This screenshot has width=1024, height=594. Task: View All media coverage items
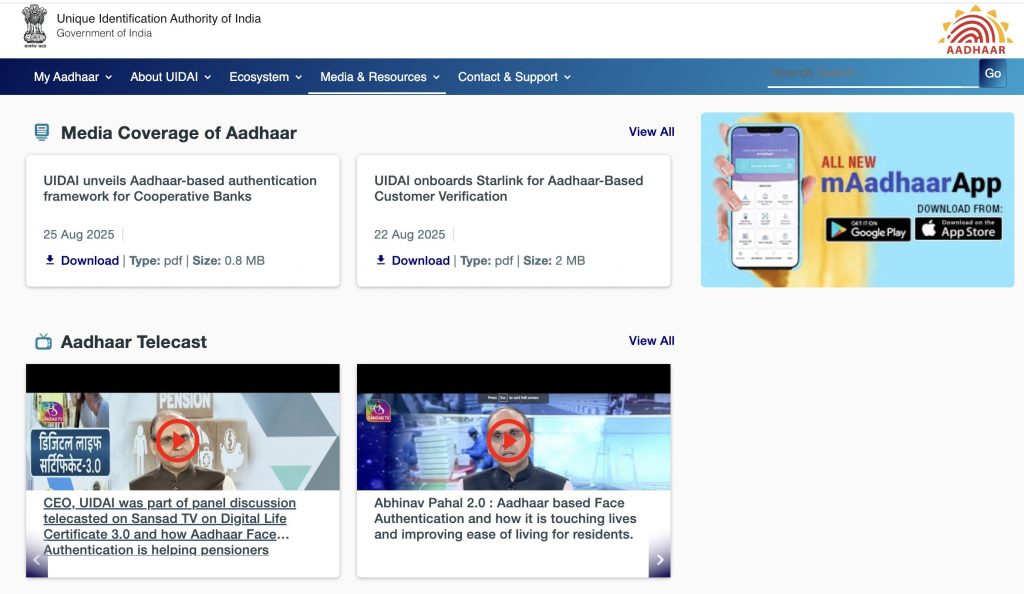[x=651, y=132]
